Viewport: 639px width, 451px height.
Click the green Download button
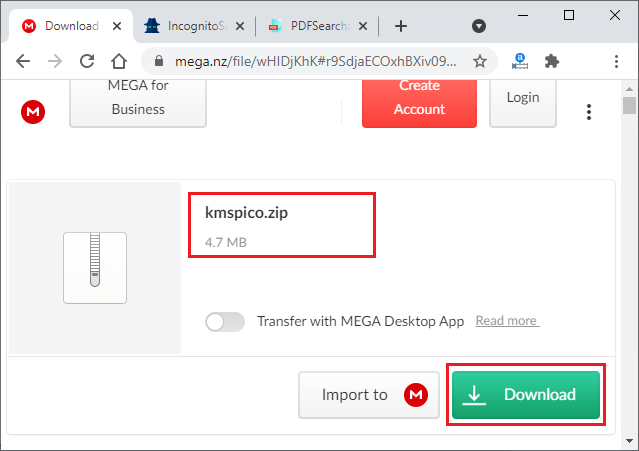pos(526,395)
